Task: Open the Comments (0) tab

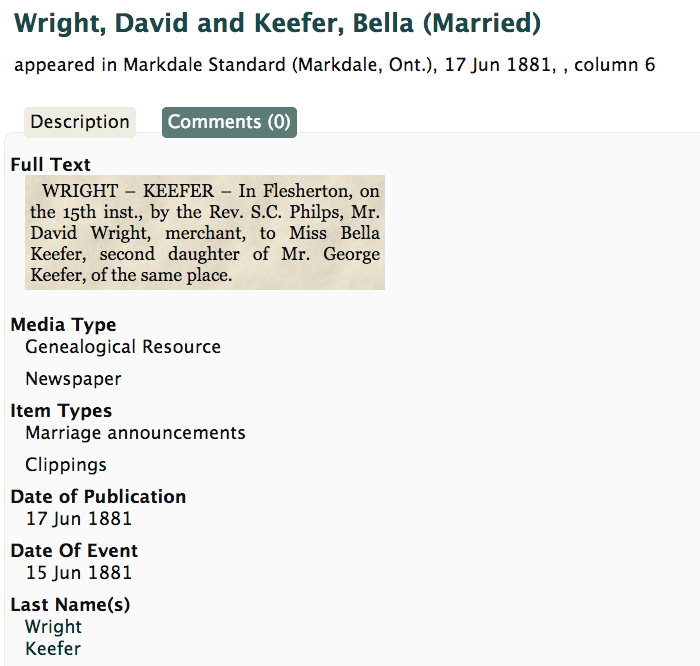Action: pos(229,122)
